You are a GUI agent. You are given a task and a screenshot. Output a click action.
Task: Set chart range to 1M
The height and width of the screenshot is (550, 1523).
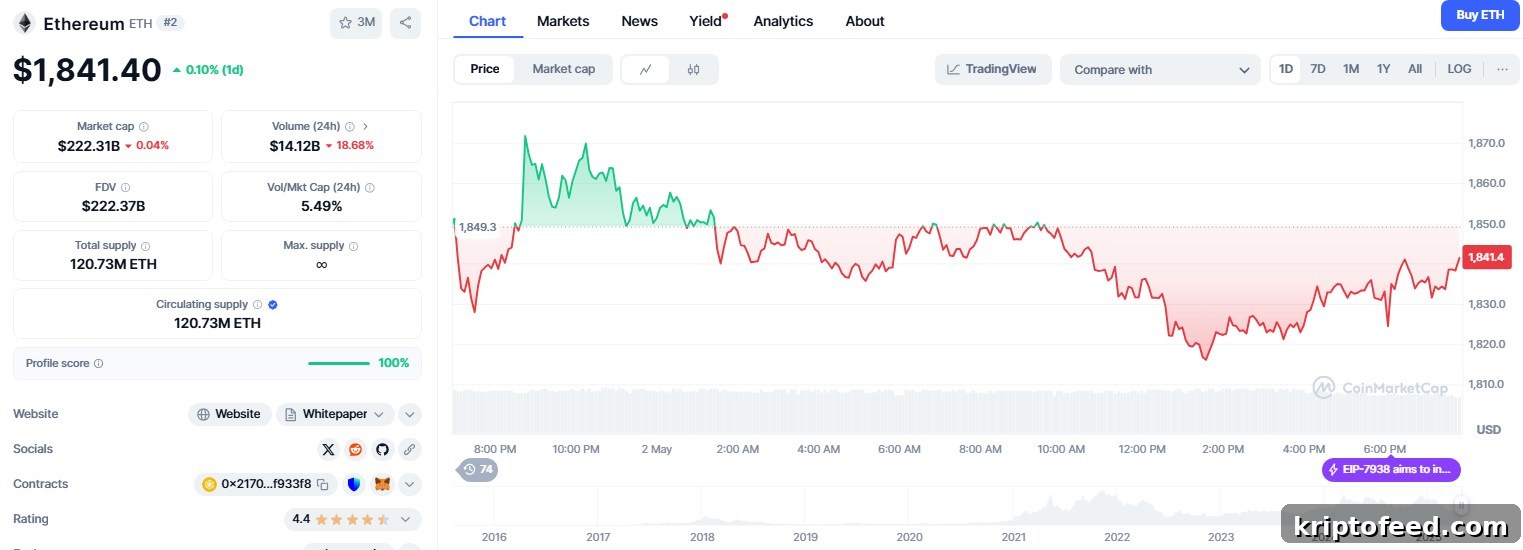(1351, 69)
